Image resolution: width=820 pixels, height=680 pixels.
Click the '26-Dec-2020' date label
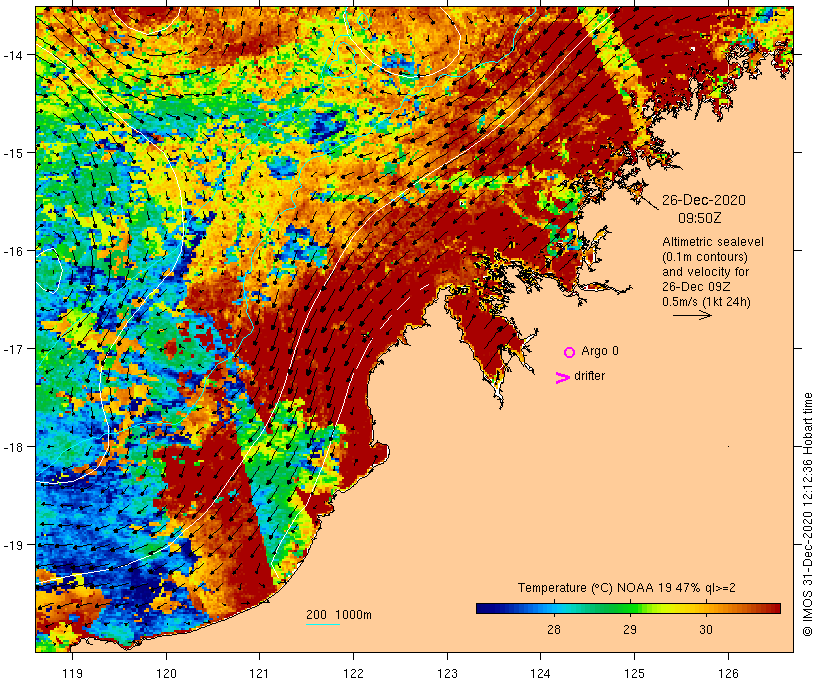(703, 200)
